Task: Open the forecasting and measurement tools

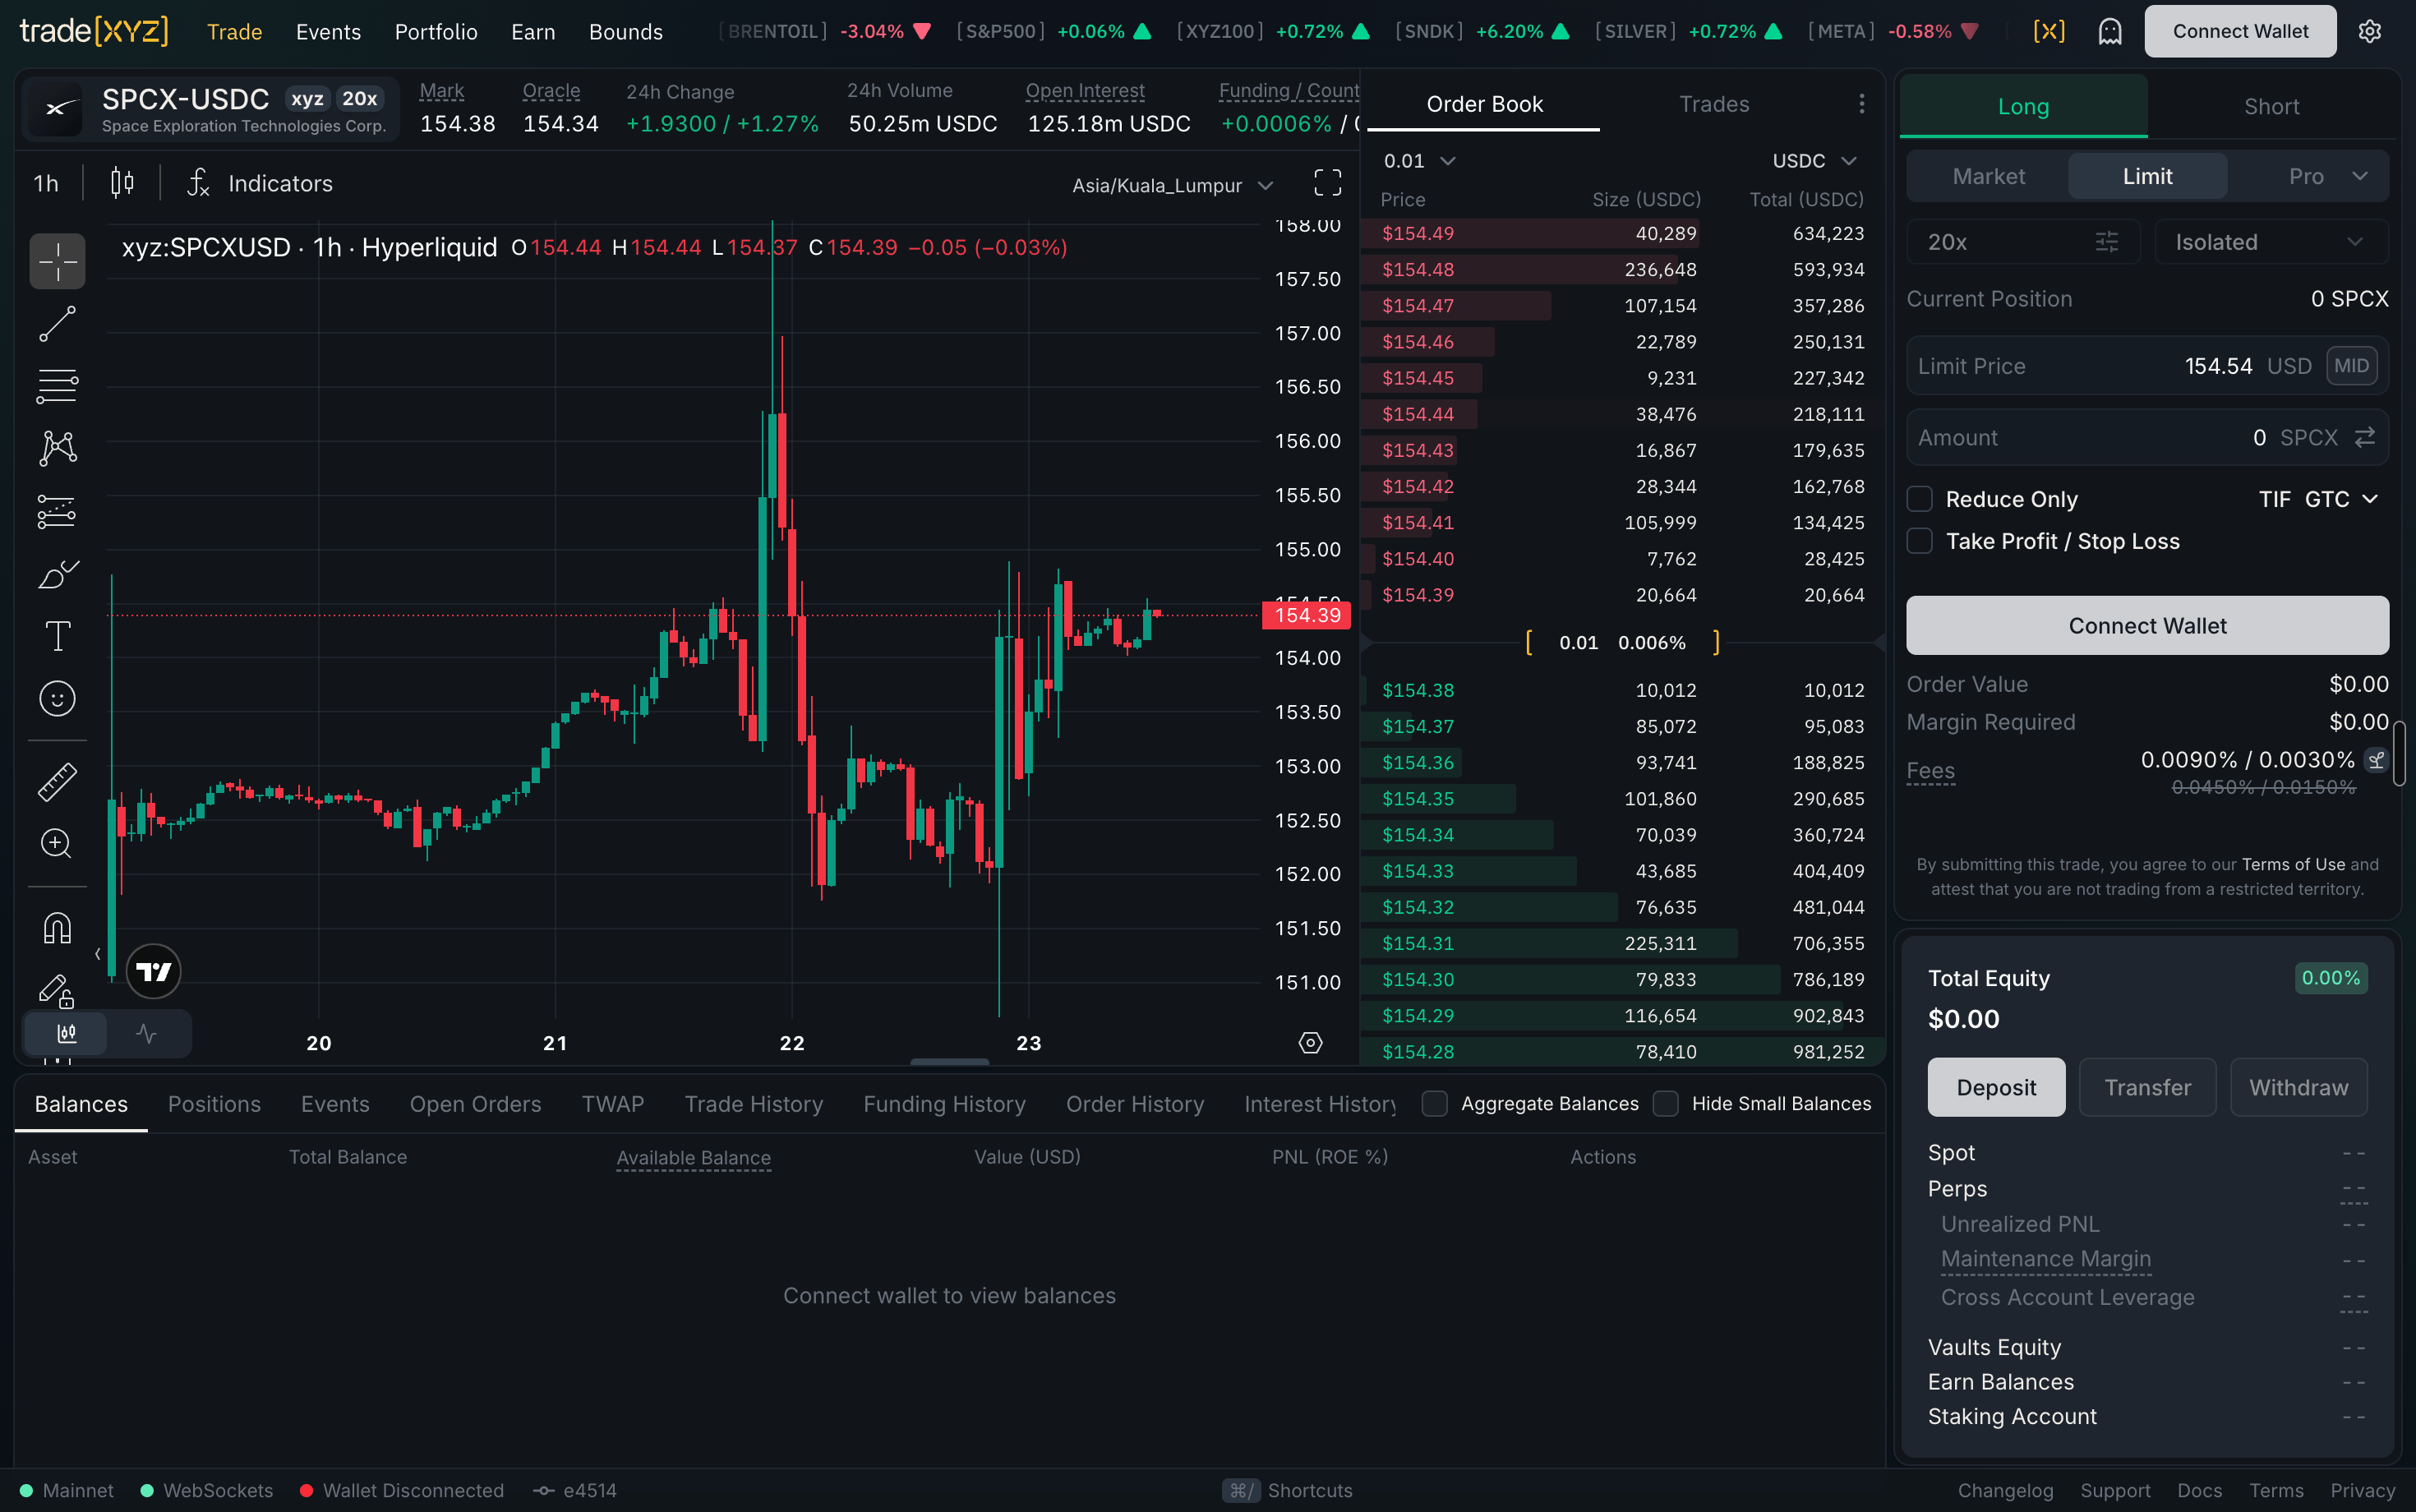Action: click(57, 511)
